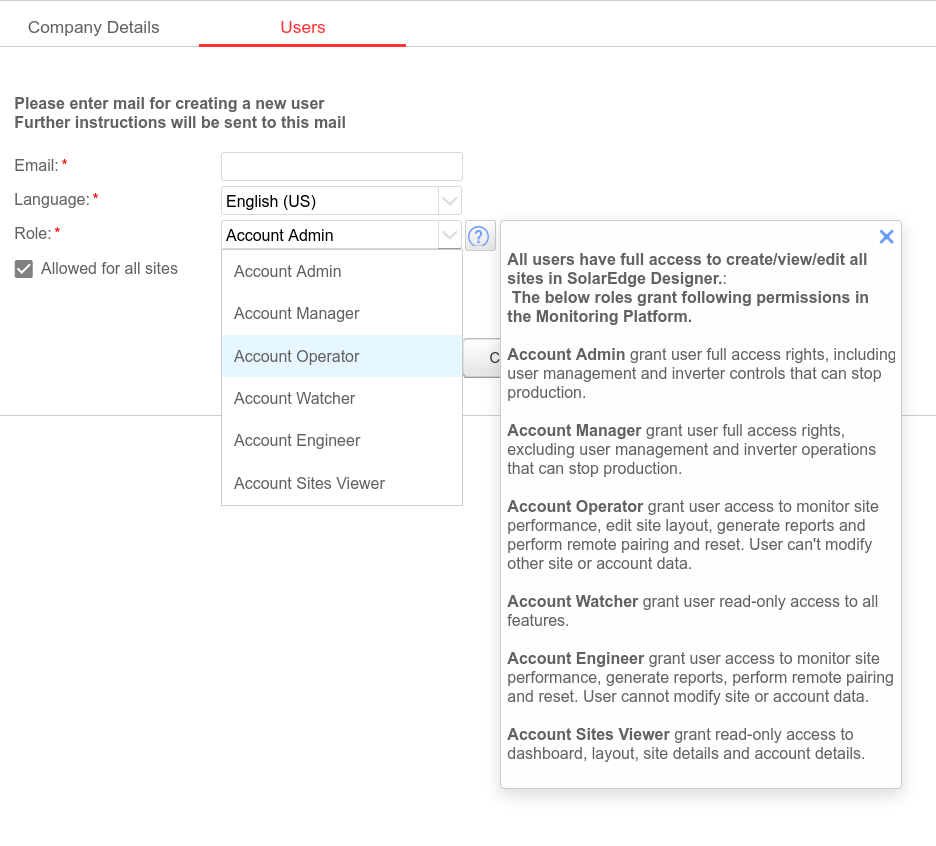Click the Role field showing Account Admin

(x=330, y=236)
